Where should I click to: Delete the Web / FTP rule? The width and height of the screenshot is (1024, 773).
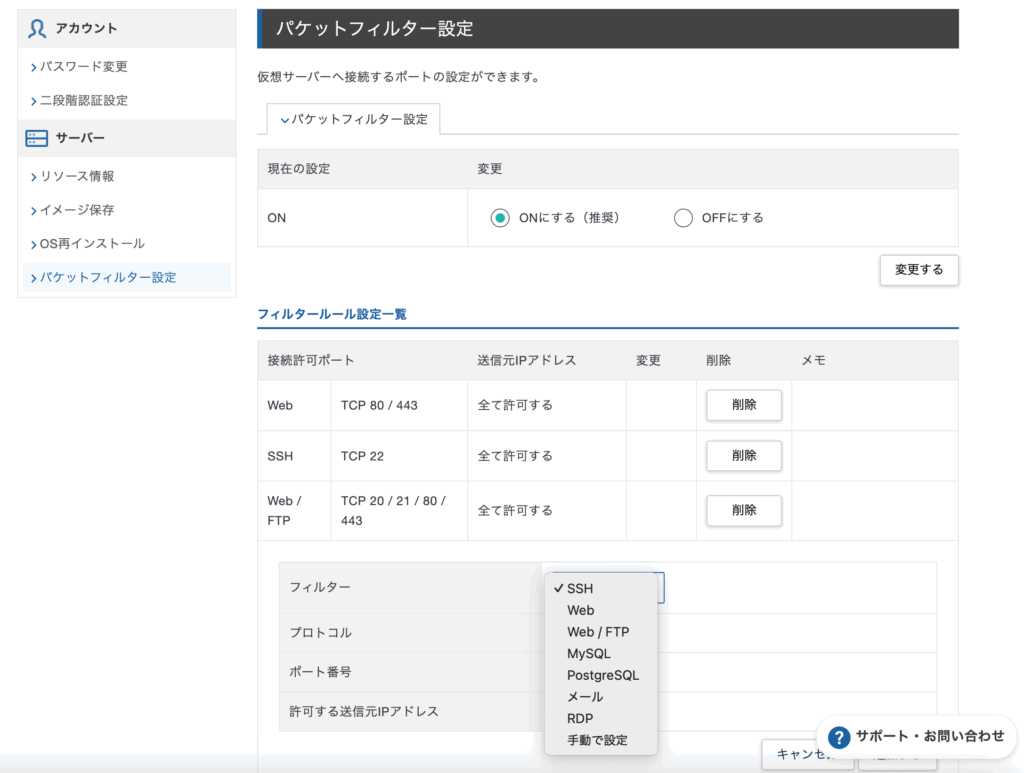coord(744,510)
